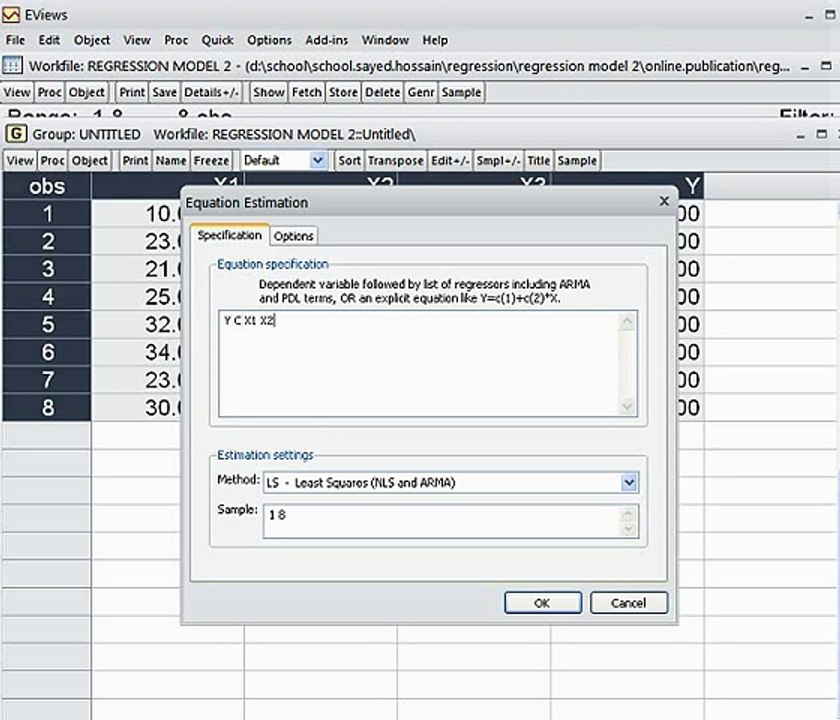The image size is (840, 720).
Task: Click Delete in workfile toolbar
Action: click(382, 92)
